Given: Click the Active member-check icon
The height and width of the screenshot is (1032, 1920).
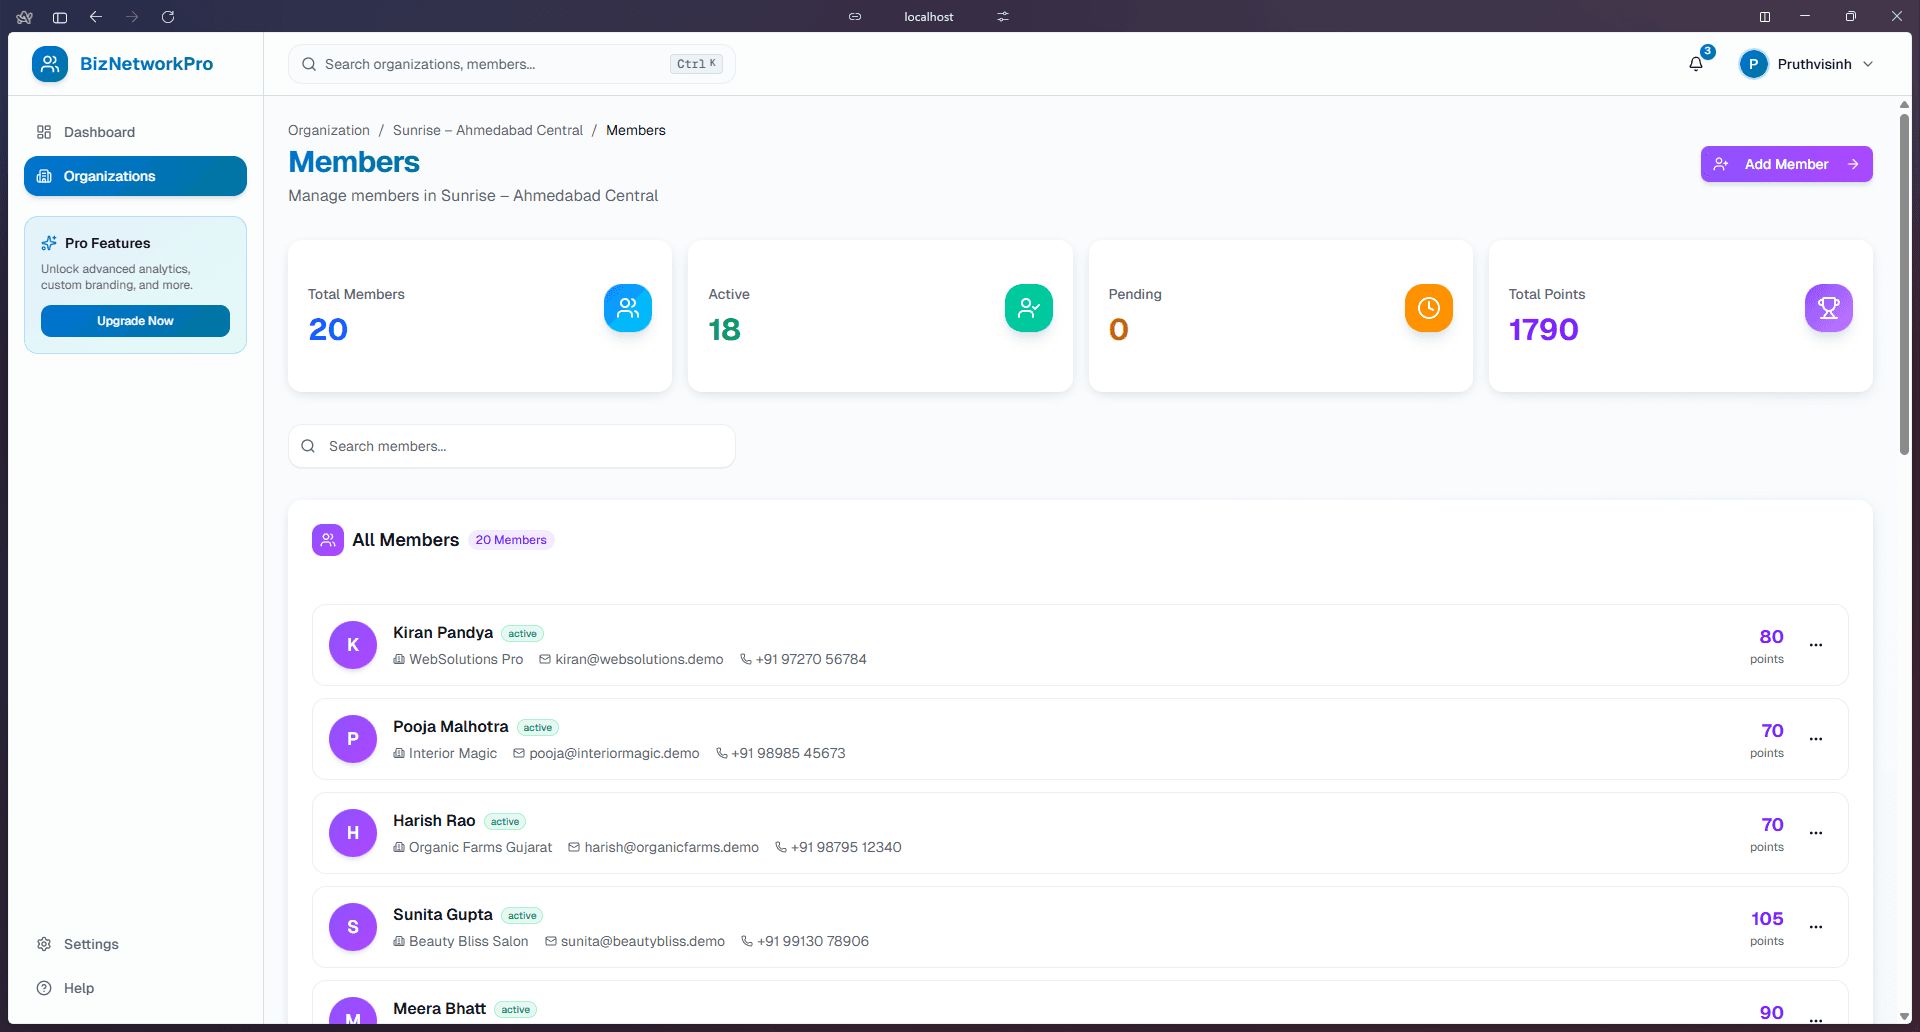Looking at the screenshot, I should tap(1028, 307).
